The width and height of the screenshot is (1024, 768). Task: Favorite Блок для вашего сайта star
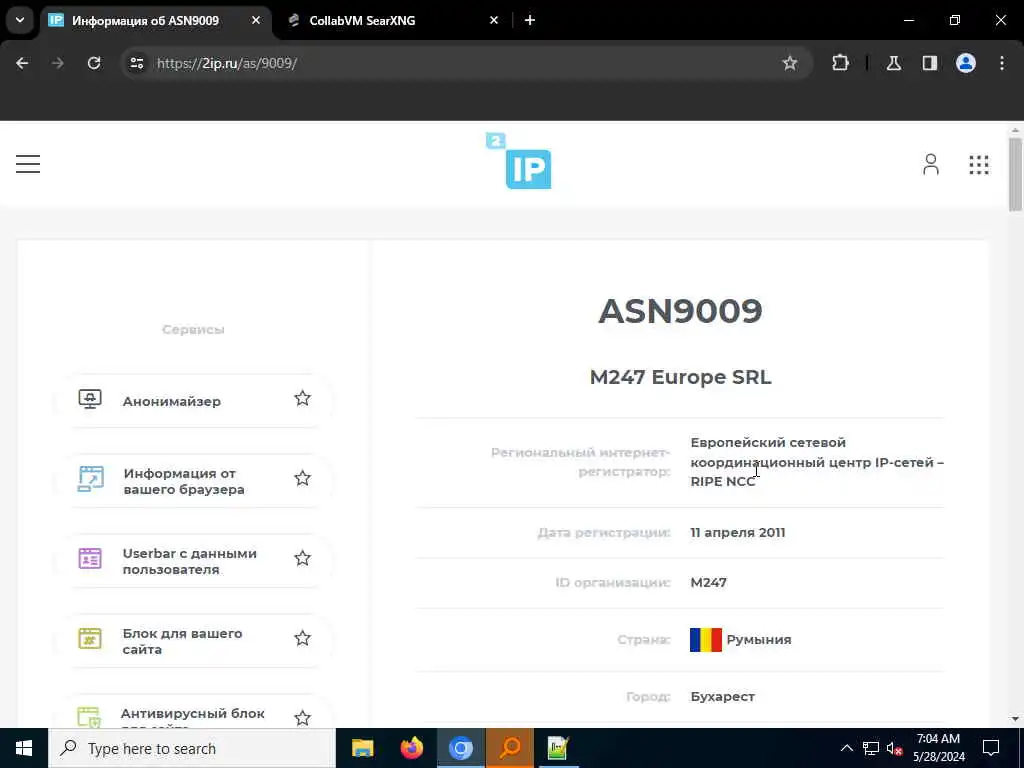[x=302, y=638]
